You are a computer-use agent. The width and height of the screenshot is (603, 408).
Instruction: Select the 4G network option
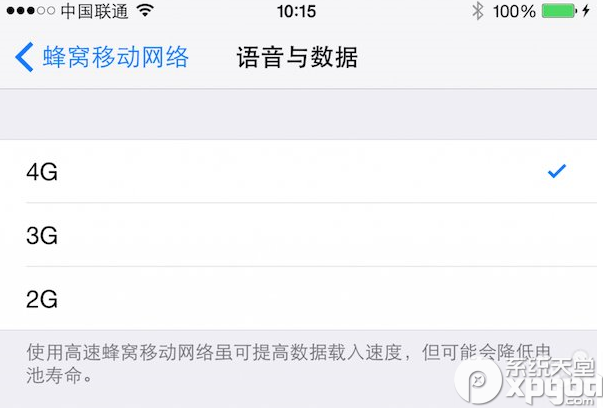coord(302,172)
